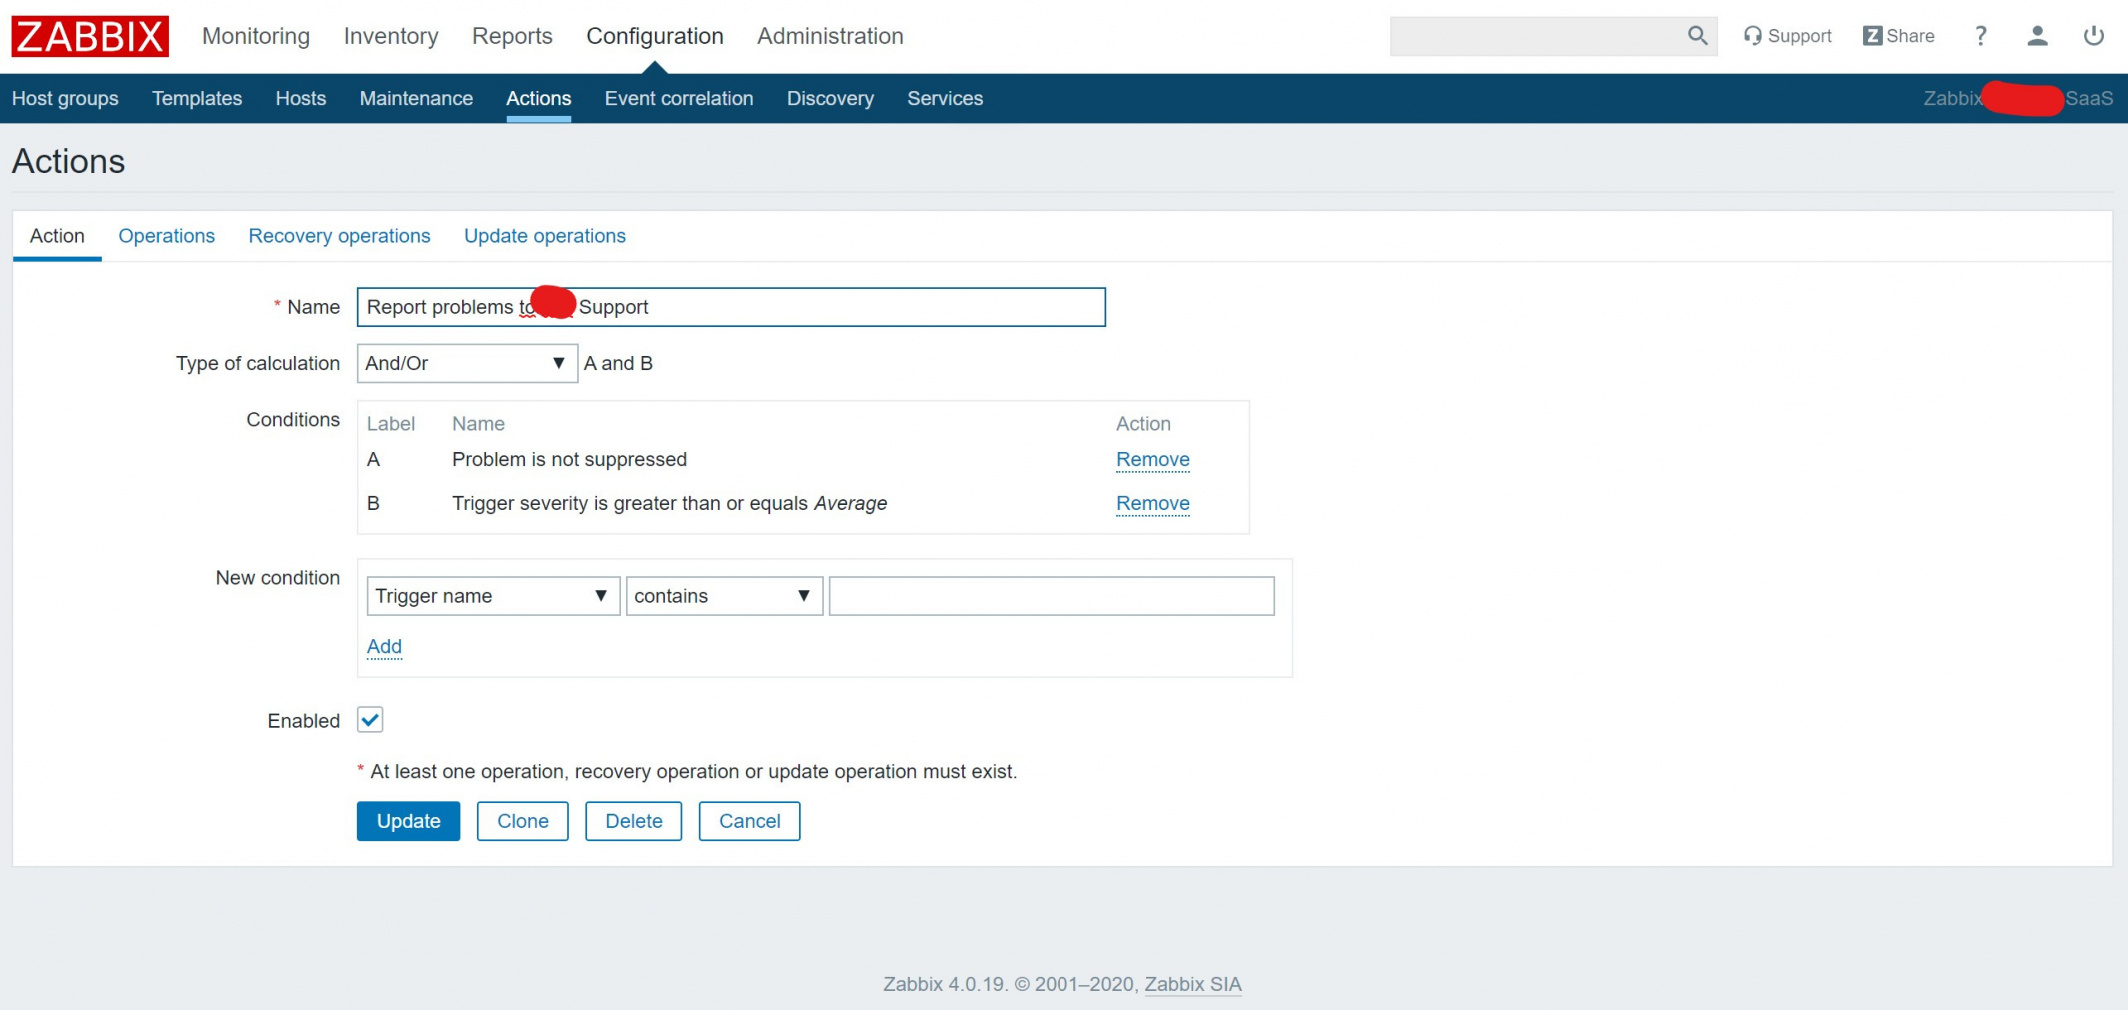Focus the action Name input field
This screenshot has height=1010, width=2128.
point(731,307)
